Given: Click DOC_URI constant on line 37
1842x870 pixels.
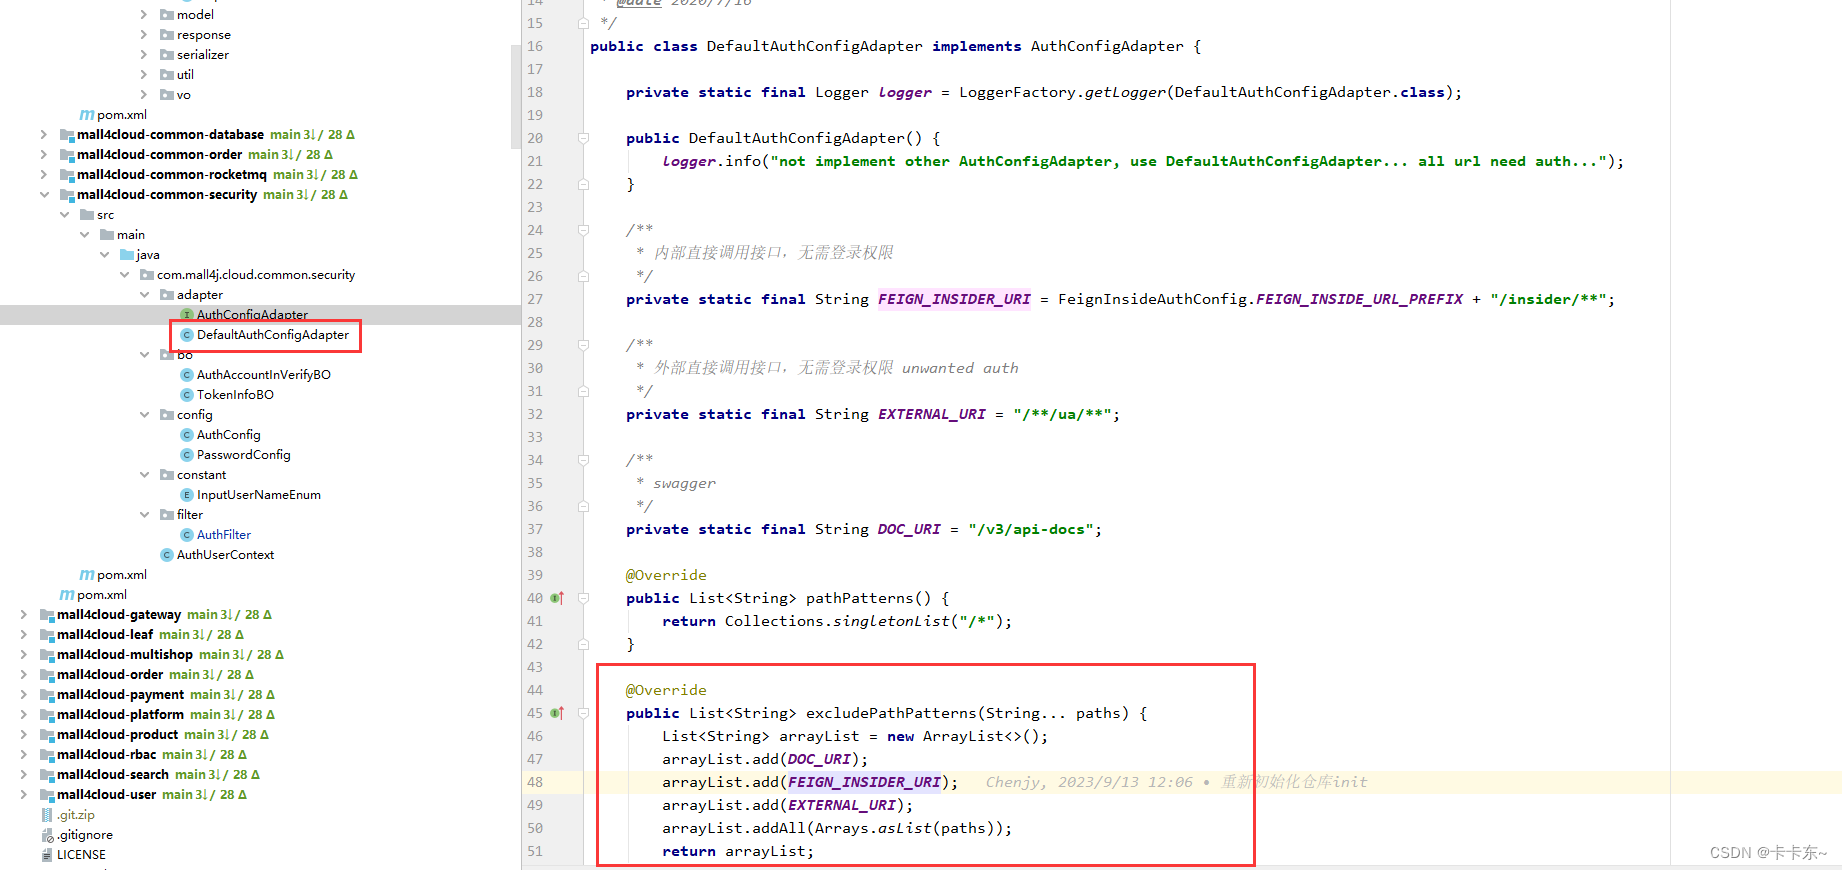Looking at the screenshot, I should coord(909,529).
